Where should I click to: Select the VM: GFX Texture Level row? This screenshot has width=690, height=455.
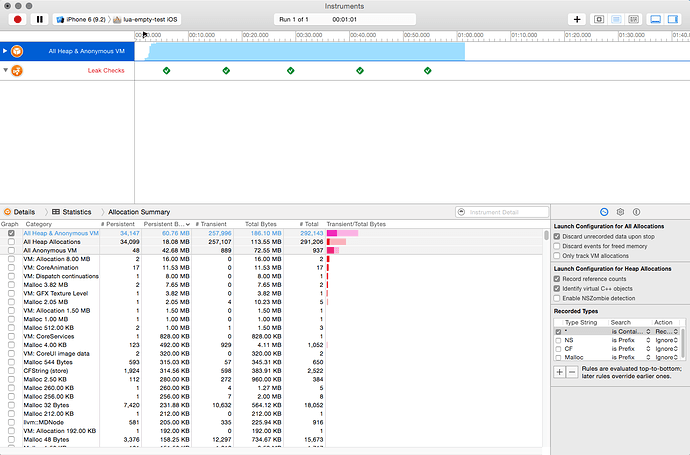pos(271,294)
